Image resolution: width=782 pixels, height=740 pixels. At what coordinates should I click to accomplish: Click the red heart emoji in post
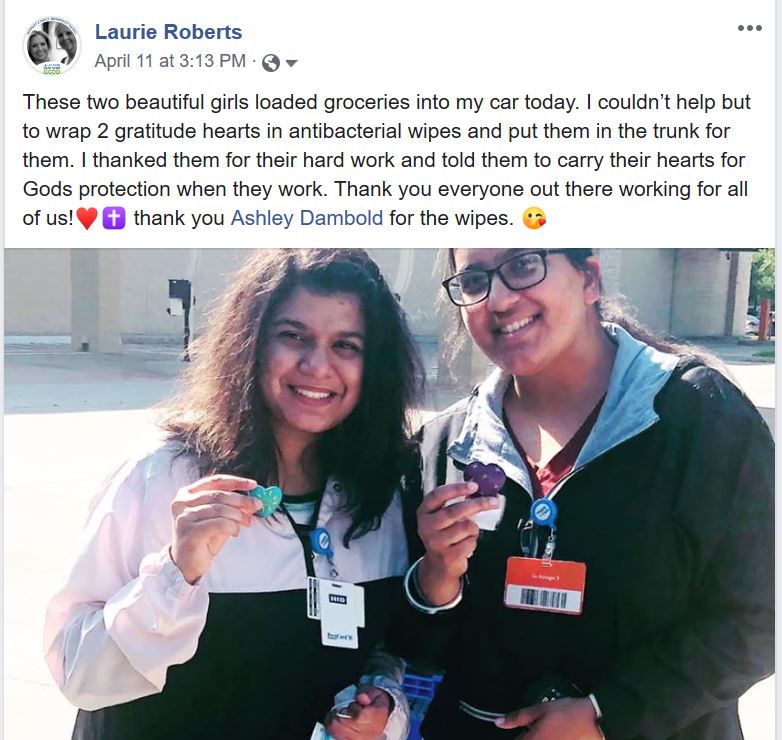(87, 218)
